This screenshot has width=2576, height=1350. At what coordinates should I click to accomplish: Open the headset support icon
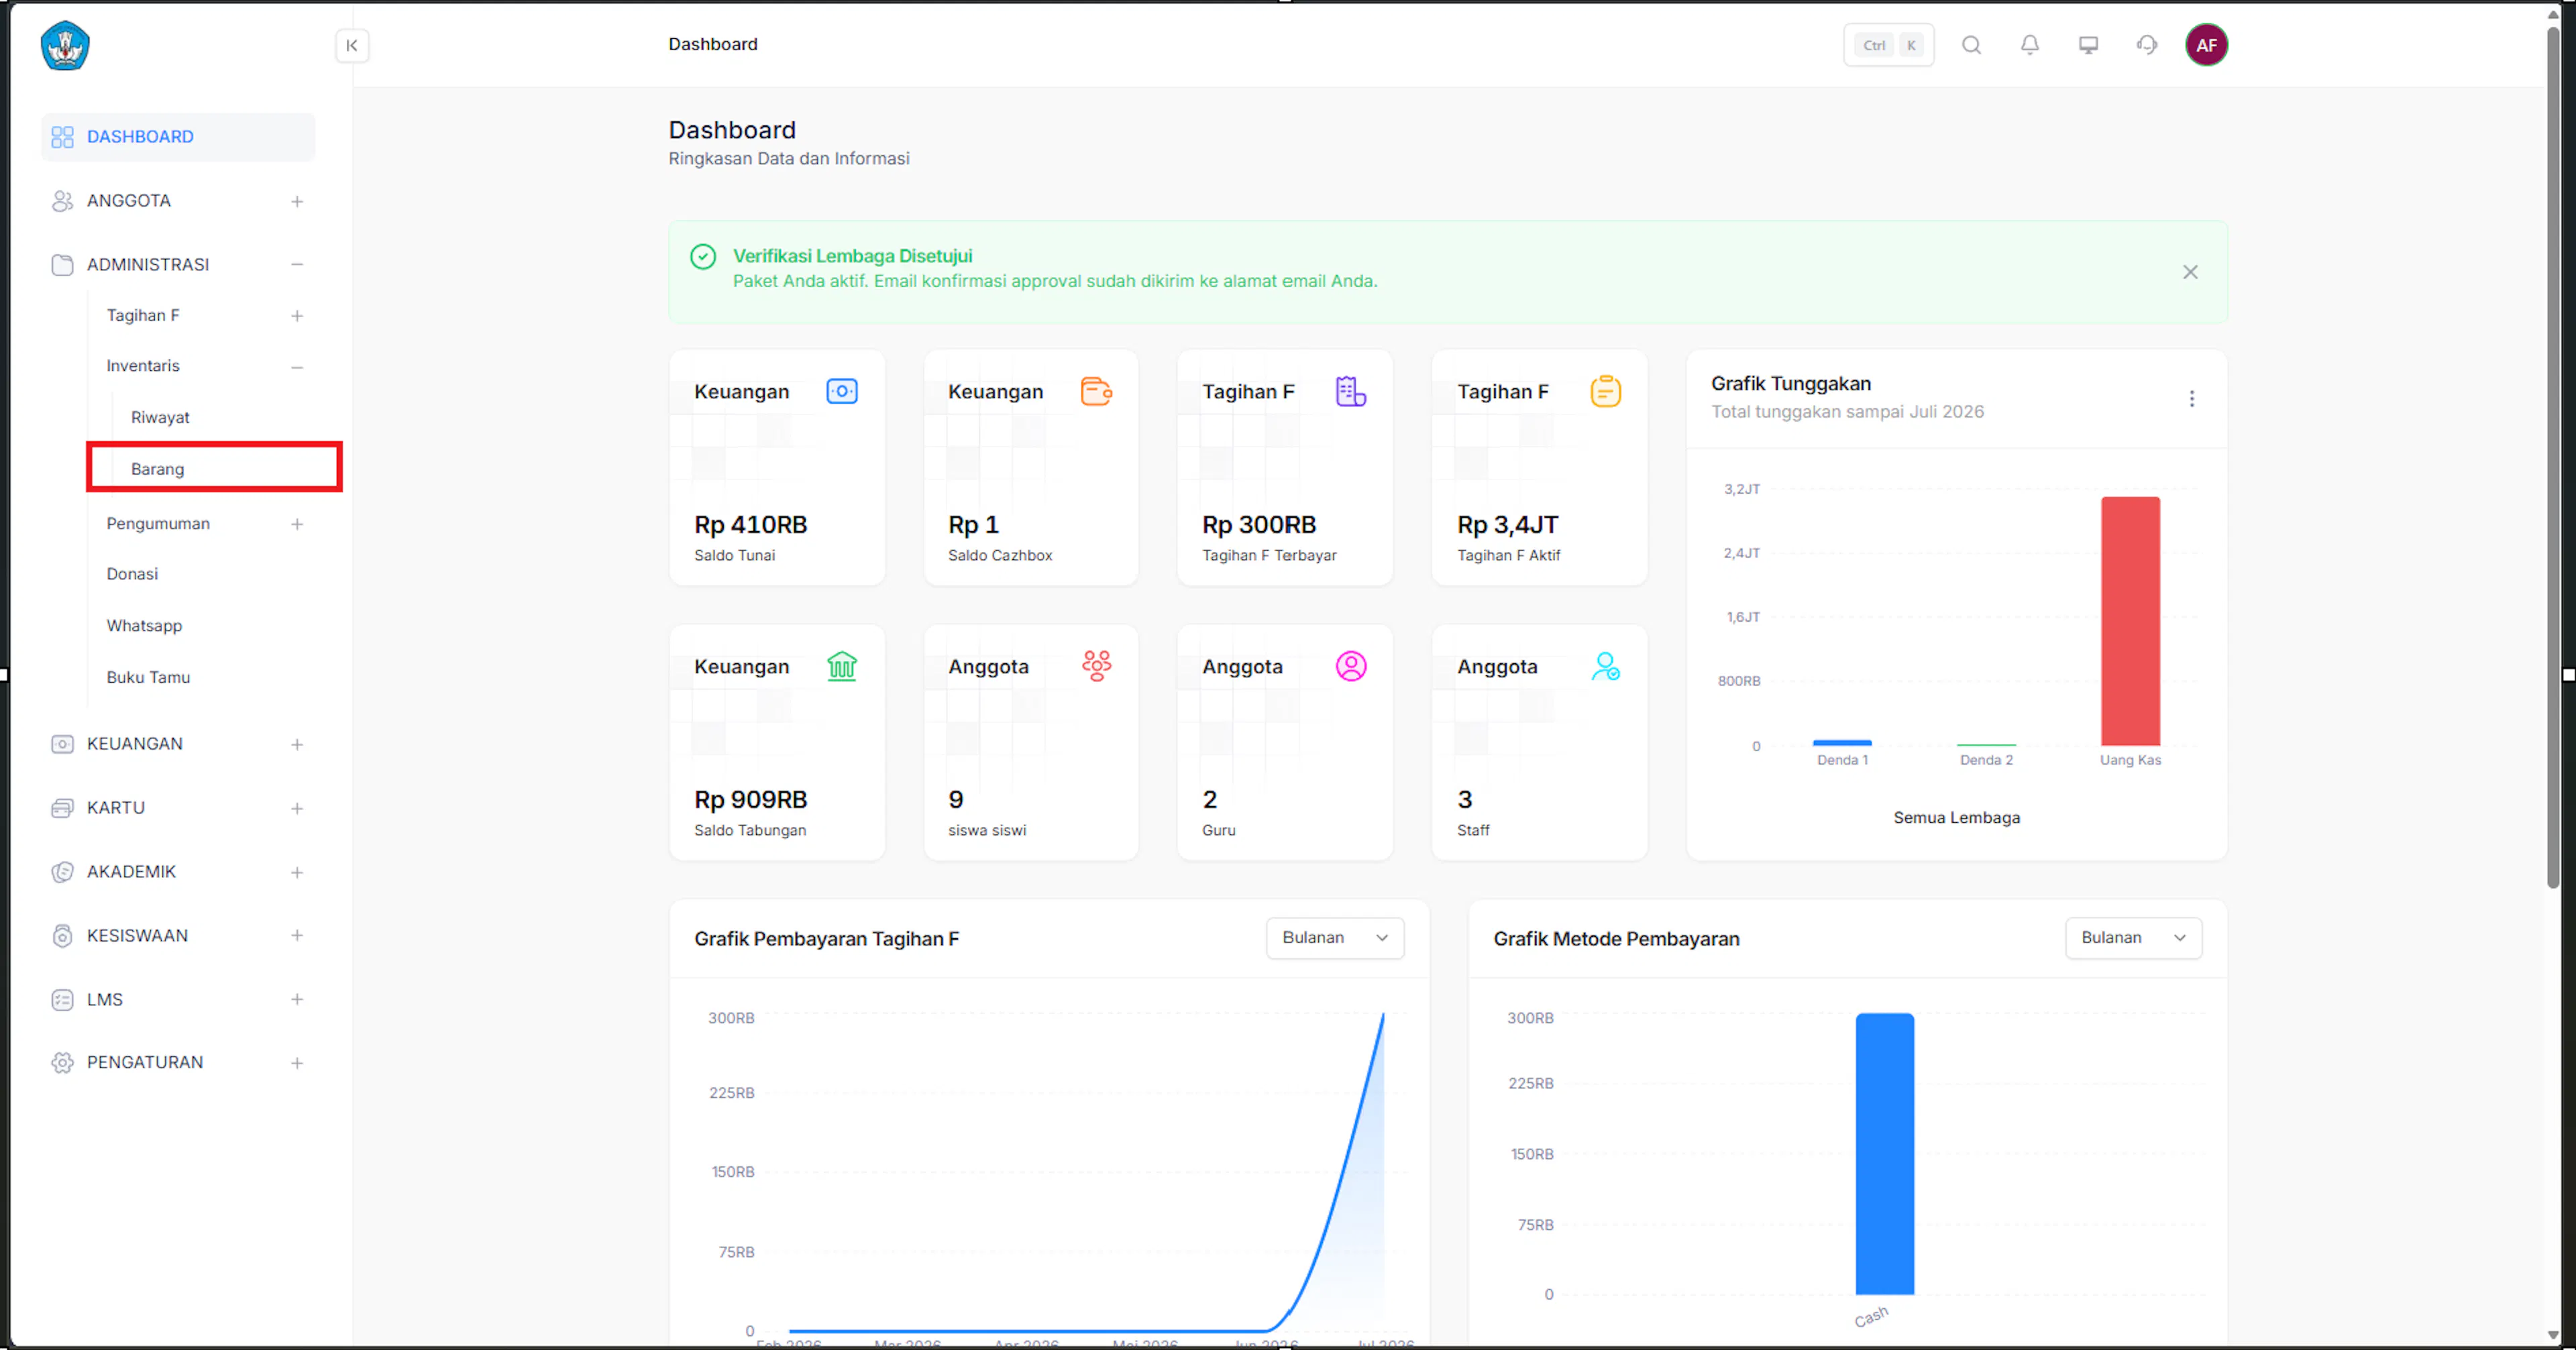[2146, 45]
